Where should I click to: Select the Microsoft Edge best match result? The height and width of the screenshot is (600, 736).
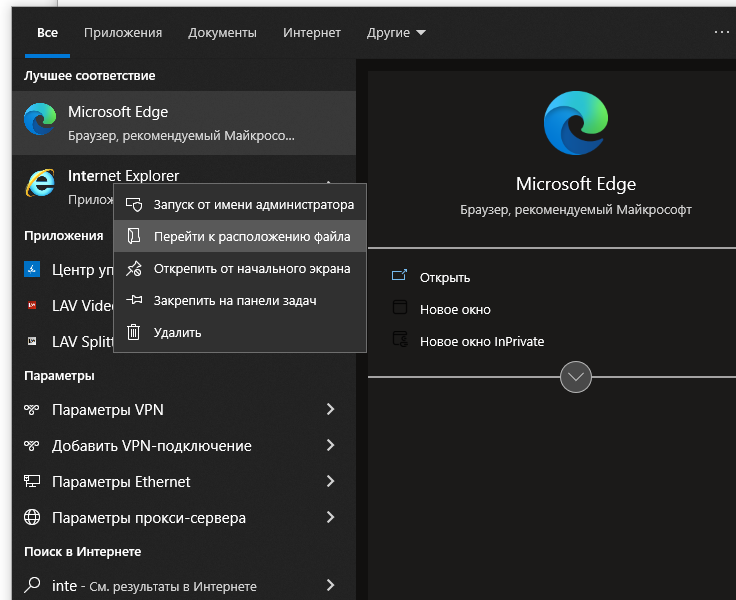tap(184, 123)
